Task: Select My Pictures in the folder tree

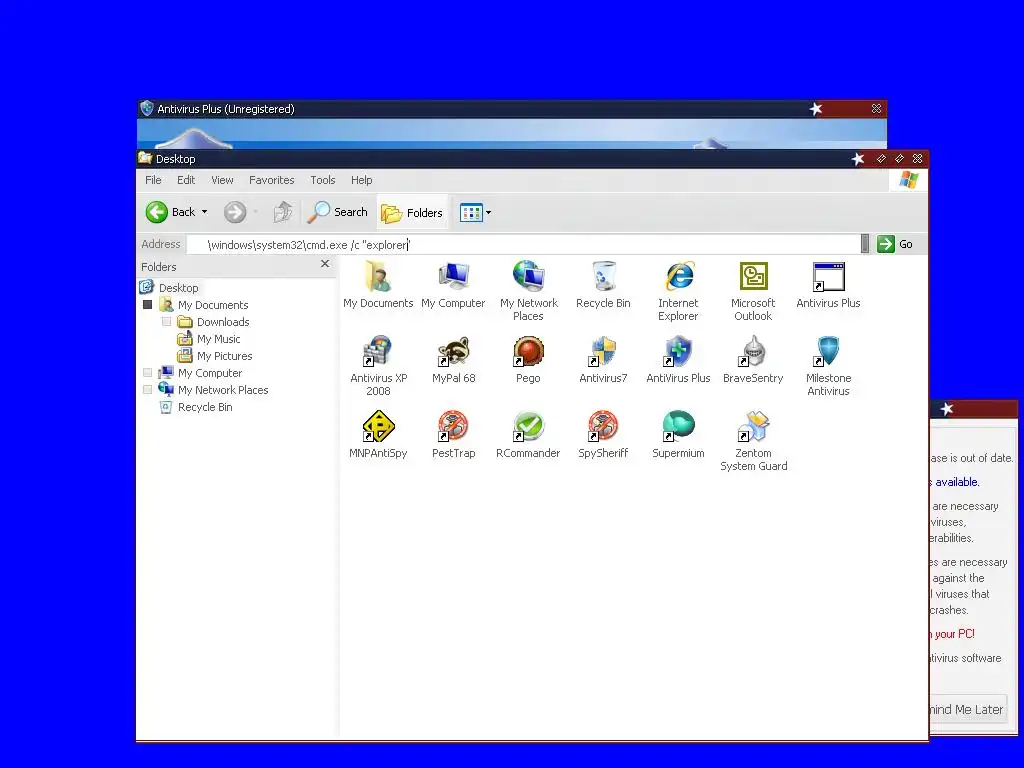Action: (225, 356)
